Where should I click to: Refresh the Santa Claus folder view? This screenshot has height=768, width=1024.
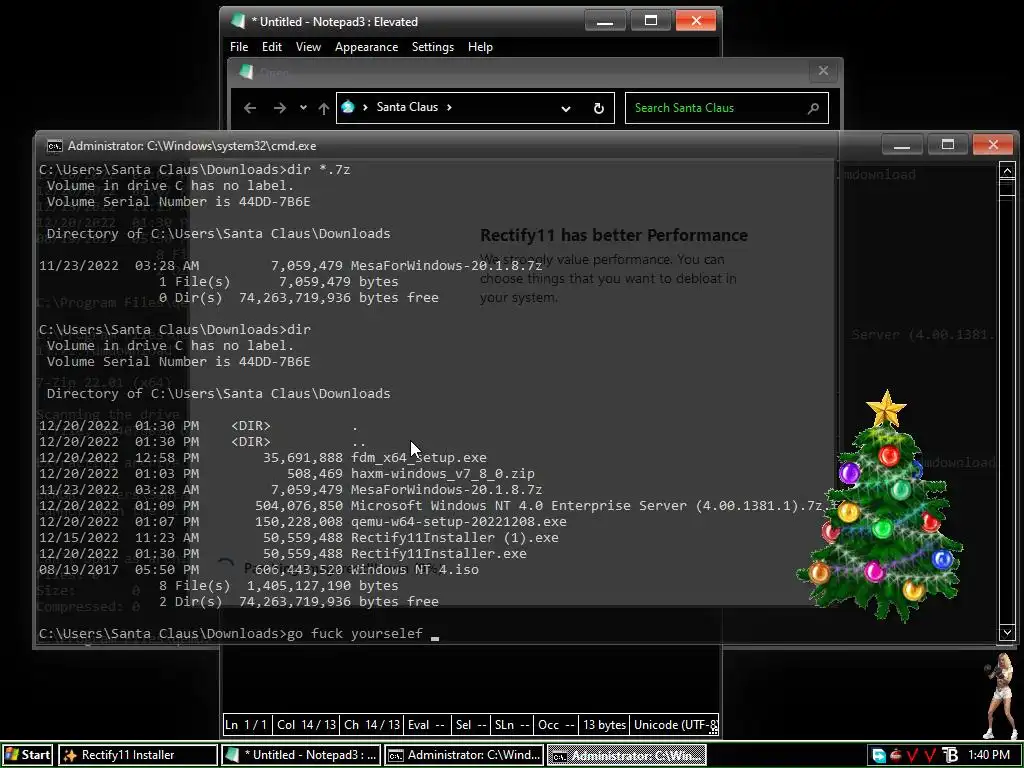click(598, 108)
